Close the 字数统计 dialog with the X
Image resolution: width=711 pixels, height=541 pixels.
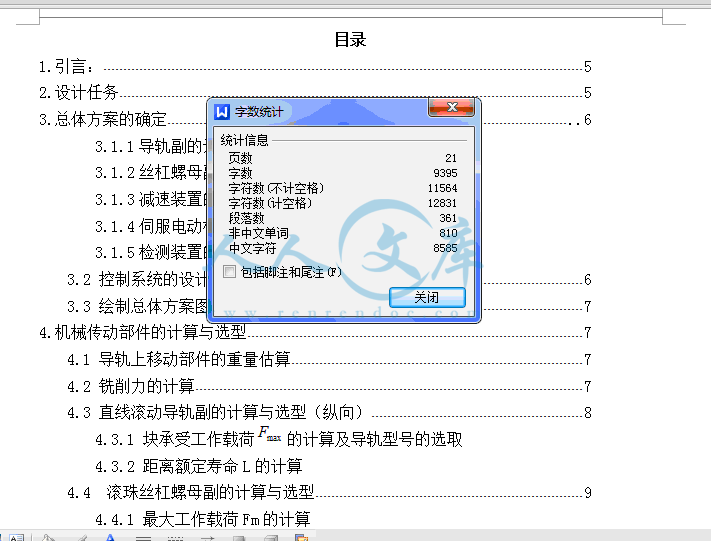coord(451,107)
